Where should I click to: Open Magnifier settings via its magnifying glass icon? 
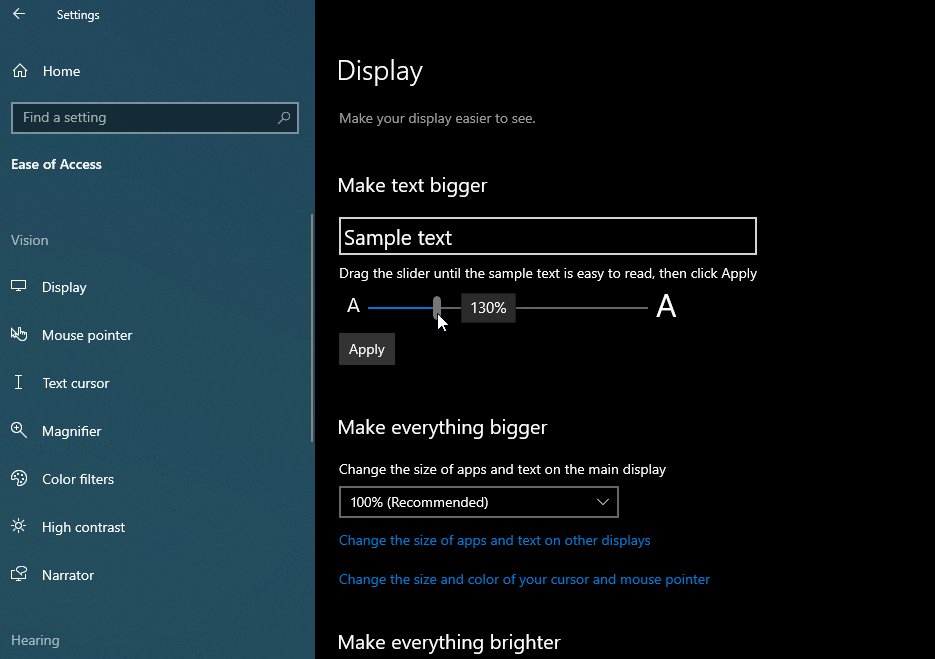click(x=20, y=431)
